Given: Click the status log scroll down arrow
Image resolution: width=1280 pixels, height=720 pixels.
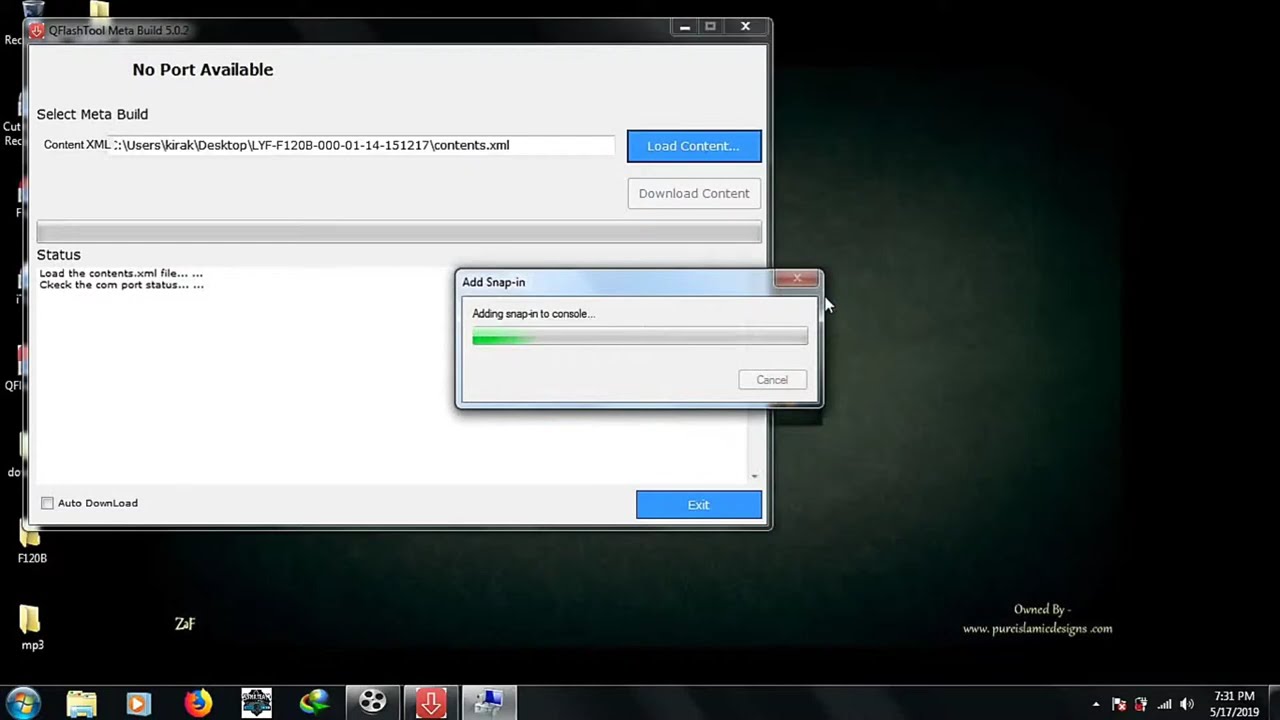Looking at the screenshot, I should pos(754,476).
